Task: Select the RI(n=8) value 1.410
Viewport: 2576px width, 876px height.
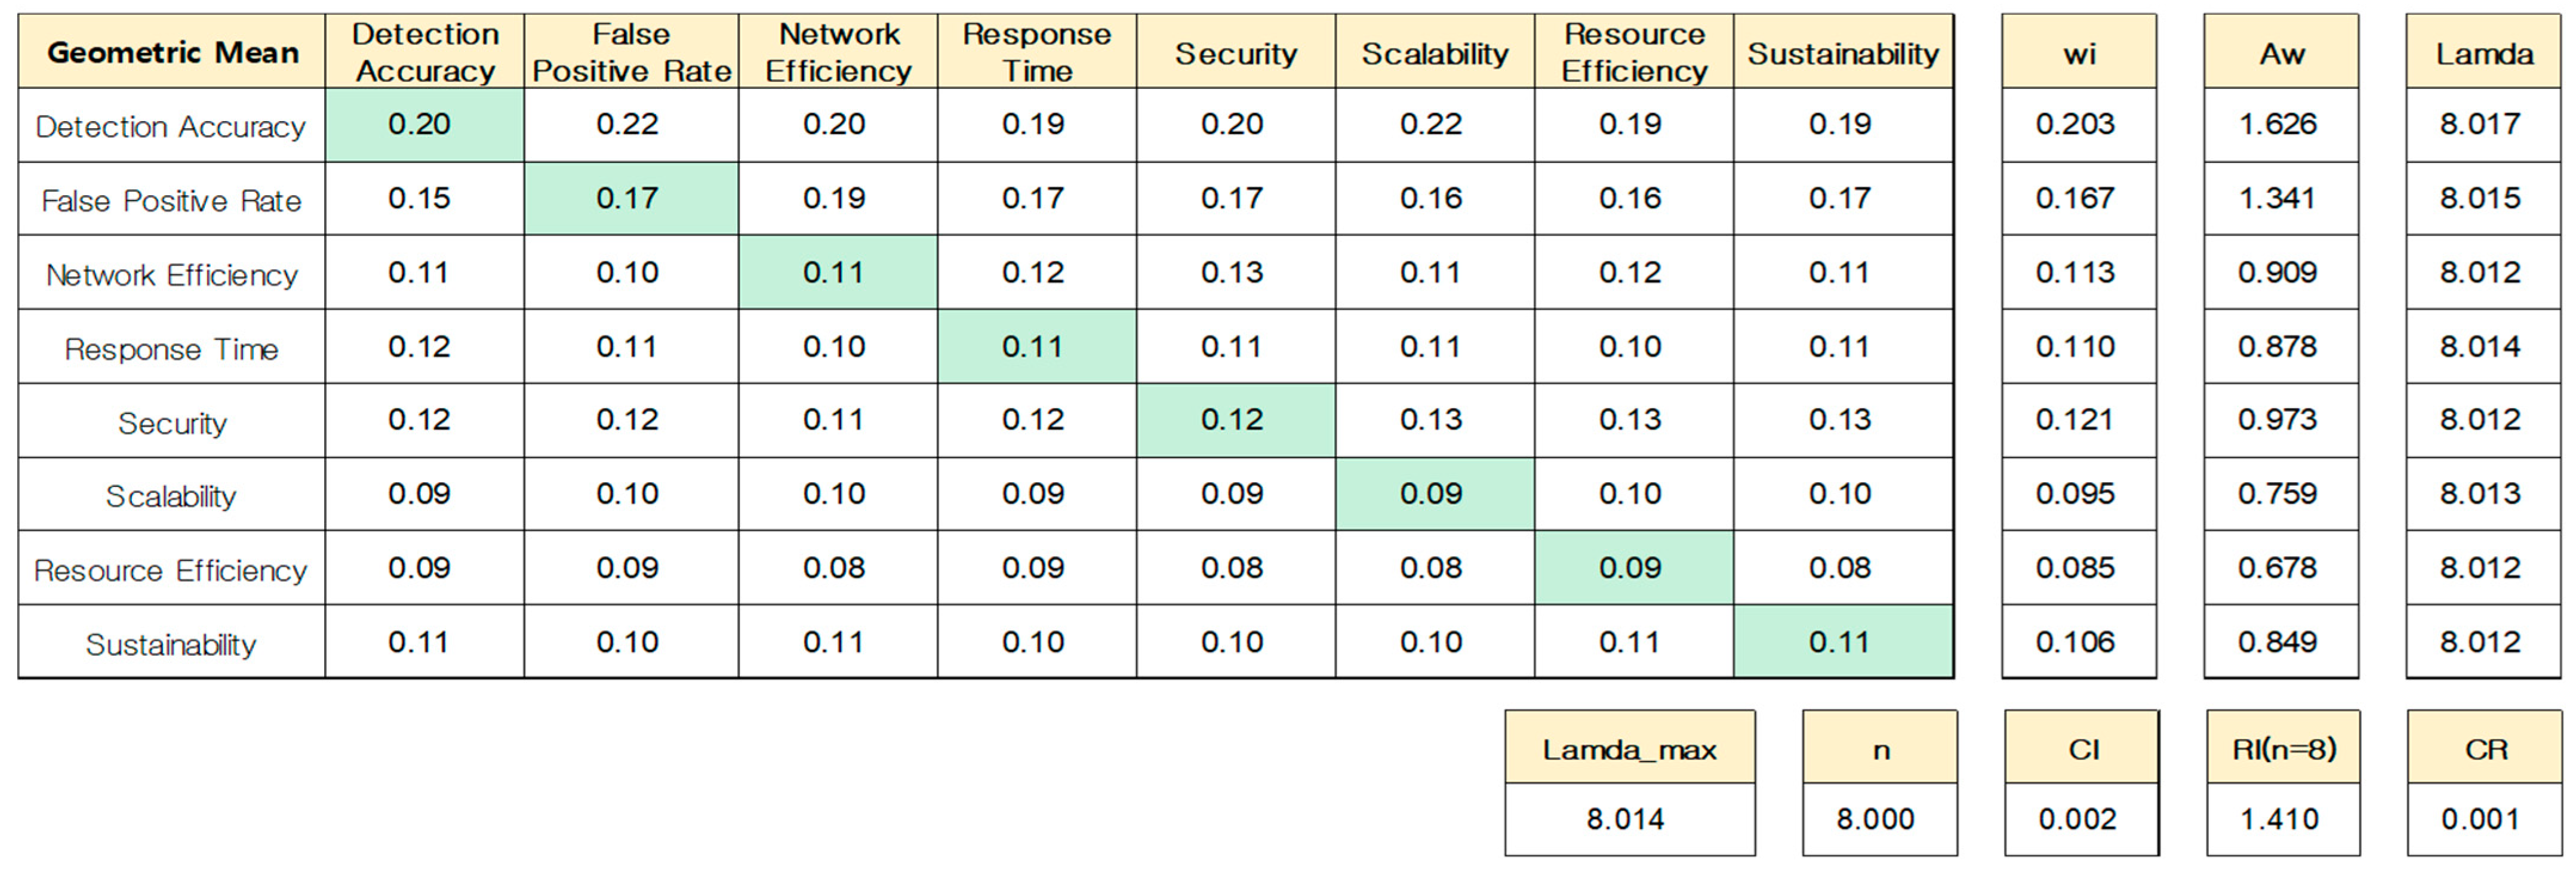Action: (x=2280, y=820)
